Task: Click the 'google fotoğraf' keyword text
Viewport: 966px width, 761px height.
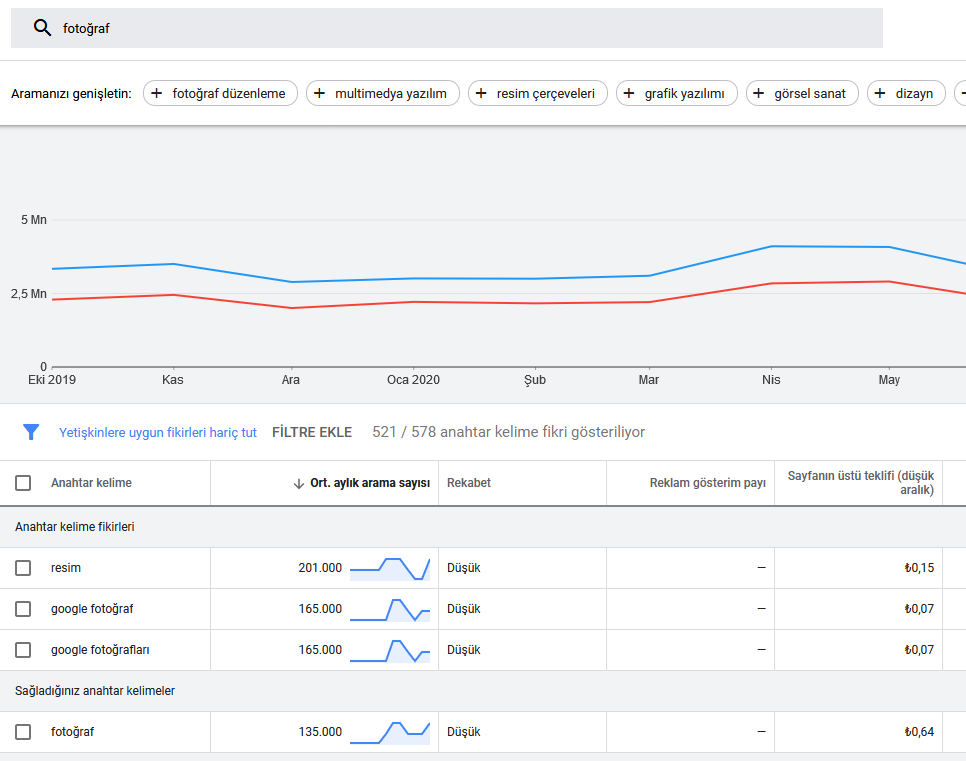Action: [92, 609]
